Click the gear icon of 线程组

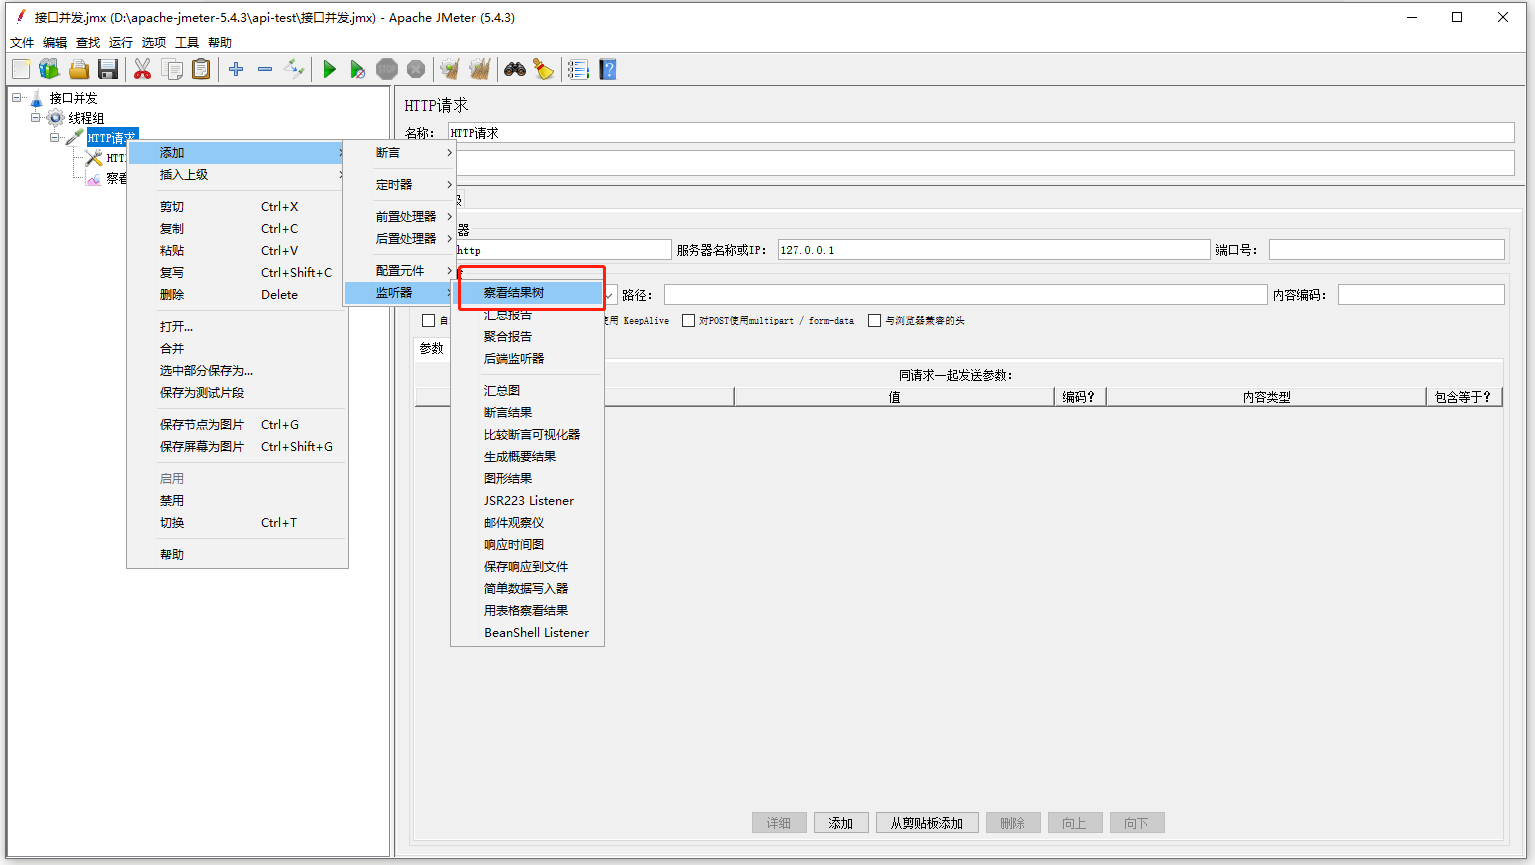[56, 118]
